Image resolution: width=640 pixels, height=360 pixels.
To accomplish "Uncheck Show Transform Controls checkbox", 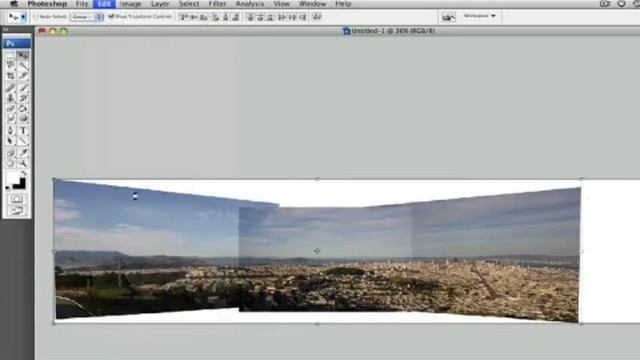I will [111, 17].
